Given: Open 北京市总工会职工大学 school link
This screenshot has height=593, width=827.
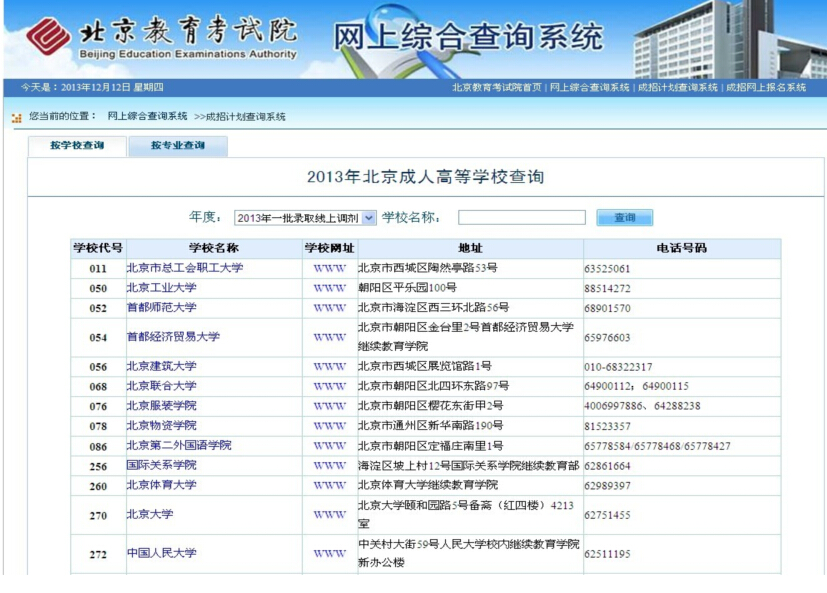Looking at the screenshot, I should tap(184, 268).
